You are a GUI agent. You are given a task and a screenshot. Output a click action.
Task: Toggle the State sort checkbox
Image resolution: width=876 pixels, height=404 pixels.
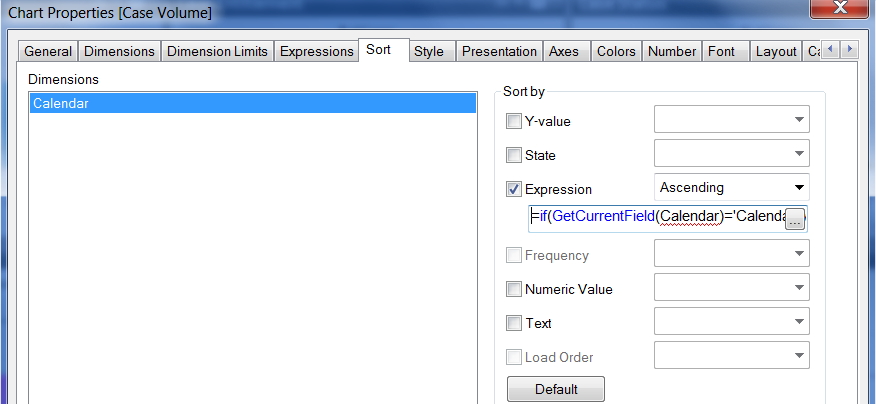tap(514, 155)
